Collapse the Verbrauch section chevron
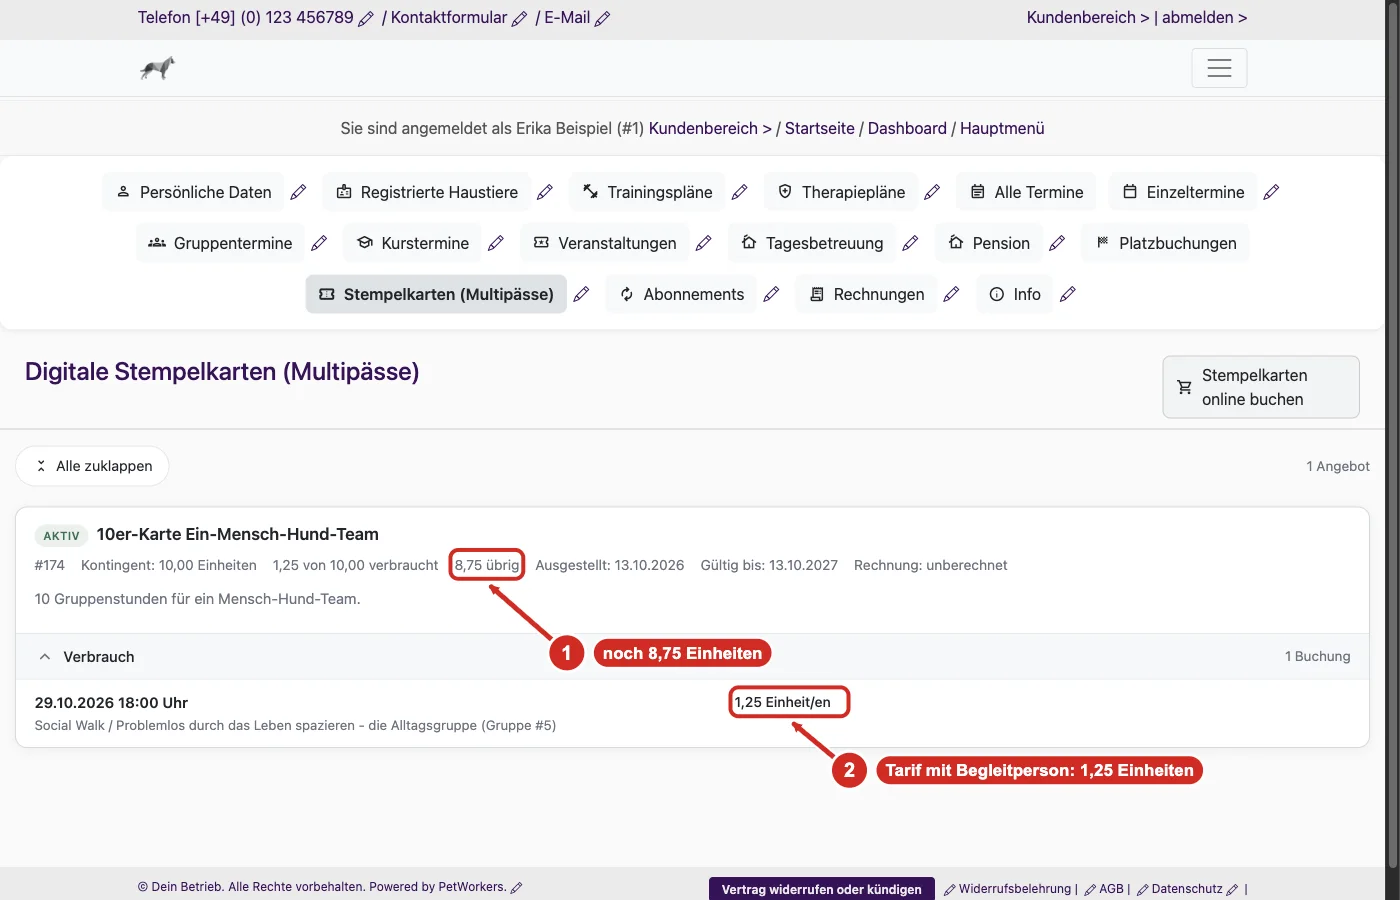Viewport: 1400px width, 900px height. (x=45, y=657)
